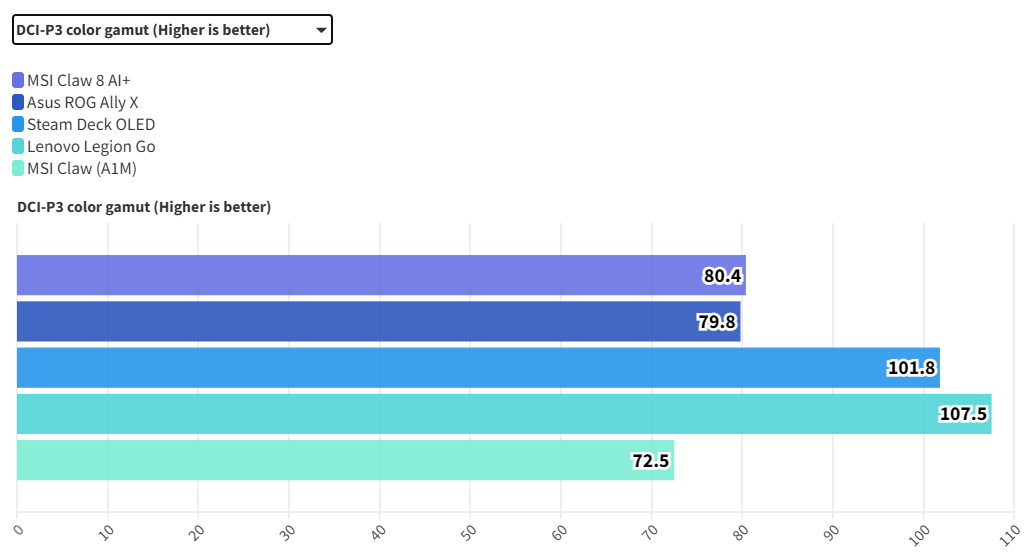Click the Asus ROG Ally X legend swatch
This screenshot has height=559, width=1032.
19,102
